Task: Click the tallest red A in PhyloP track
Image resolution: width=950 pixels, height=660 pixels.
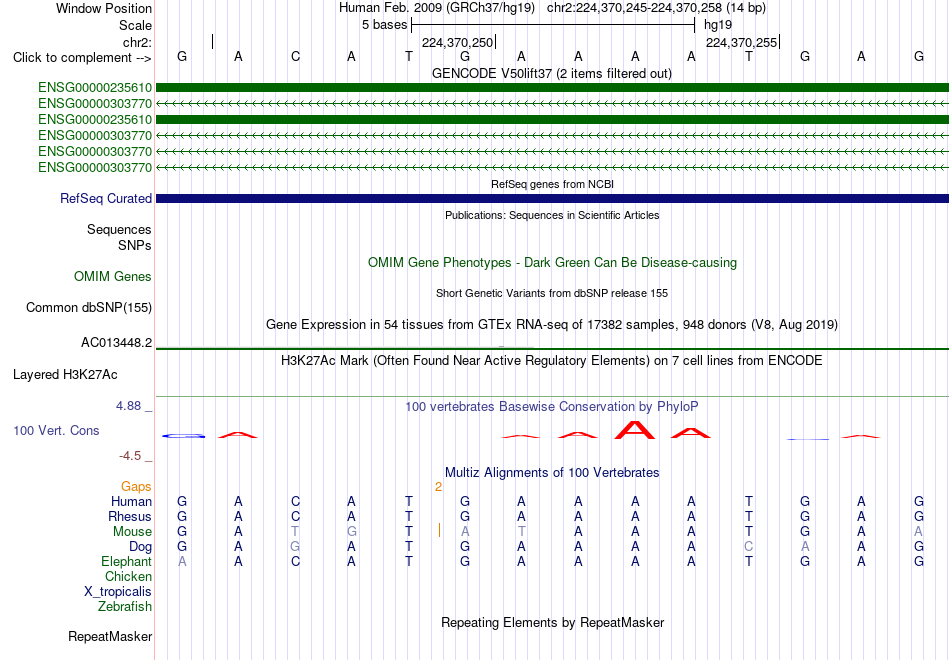Action: click(x=634, y=430)
